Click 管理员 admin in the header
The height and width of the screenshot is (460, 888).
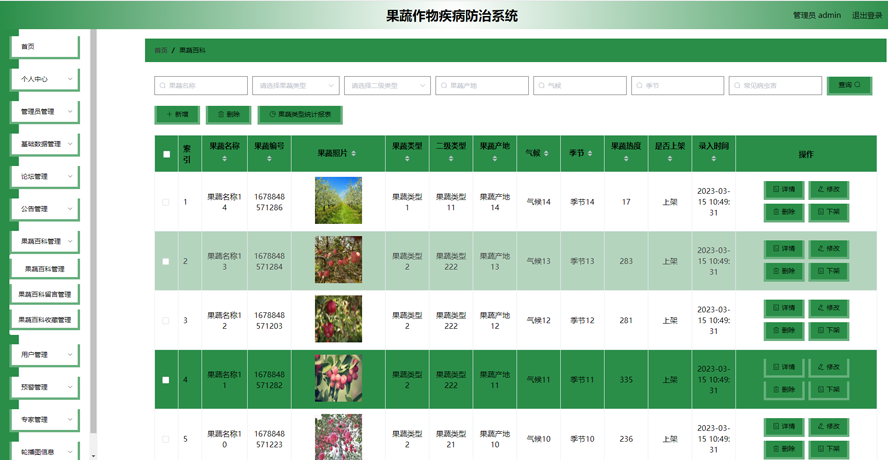click(x=817, y=15)
